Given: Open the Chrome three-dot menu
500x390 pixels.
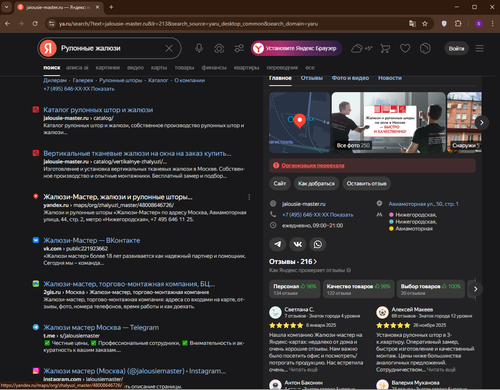Looking at the screenshot, I should [492, 24].
